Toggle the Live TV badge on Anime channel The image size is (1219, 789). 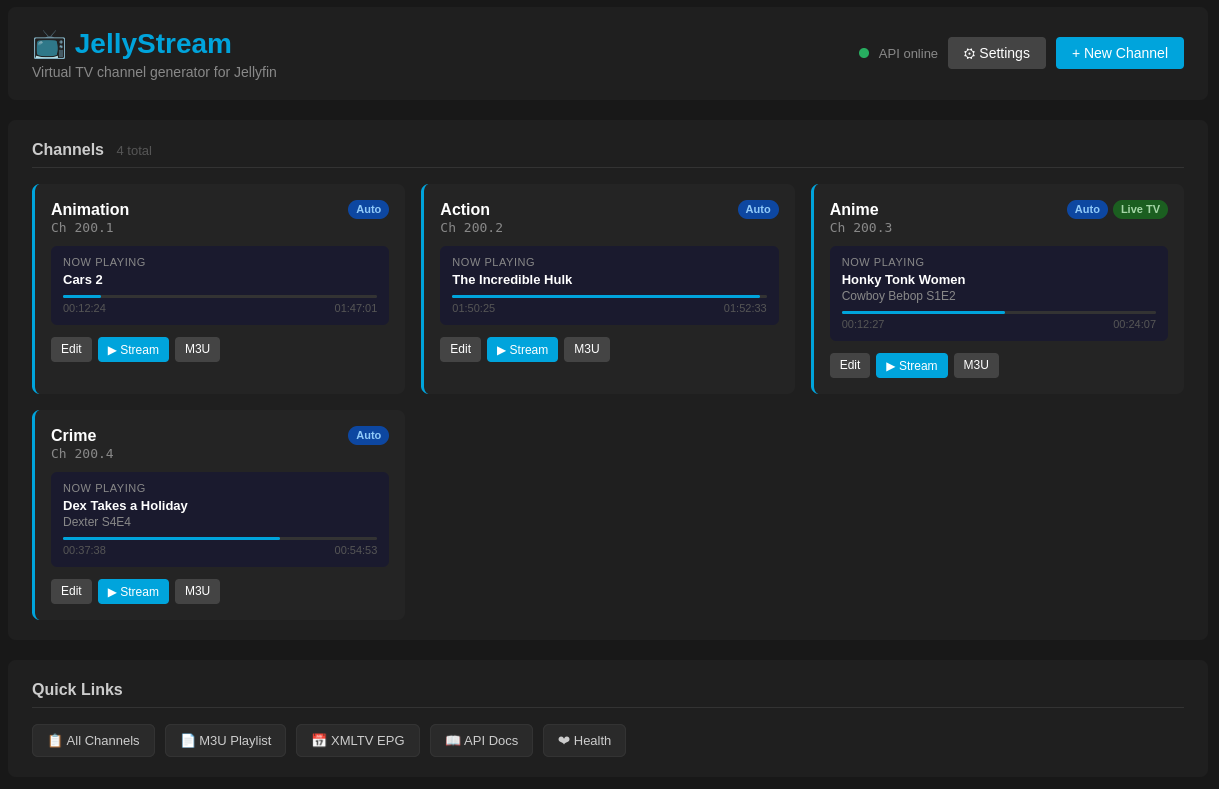pos(1140,209)
